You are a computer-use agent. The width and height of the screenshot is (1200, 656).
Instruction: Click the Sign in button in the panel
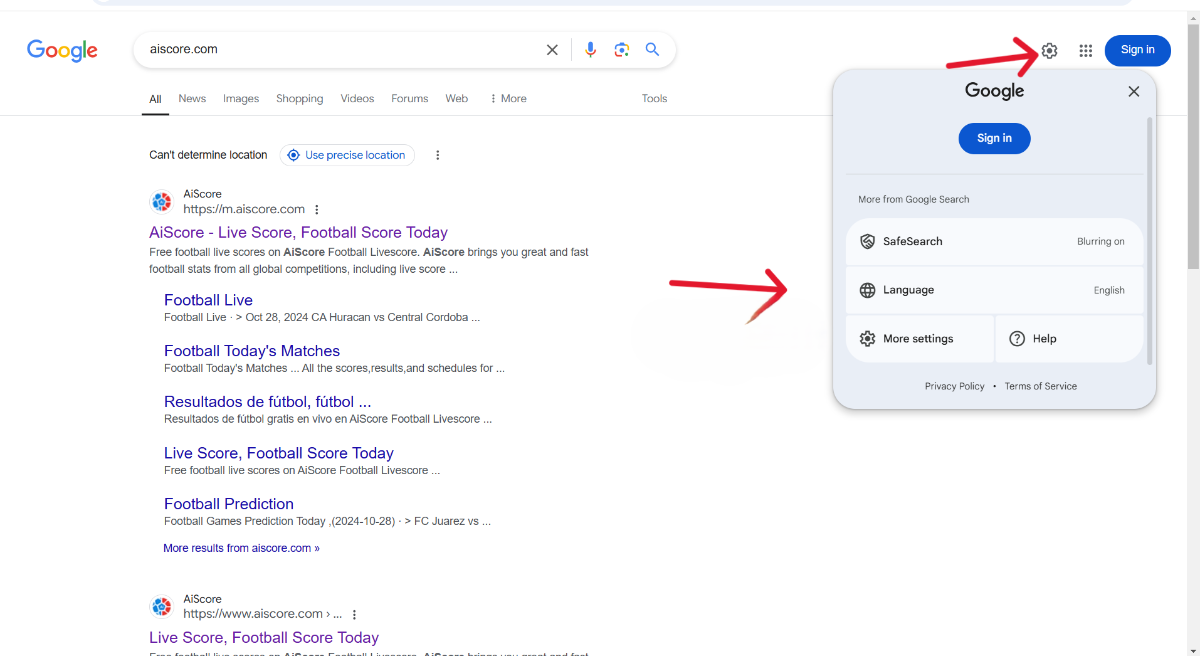pyautogui.click(x=994, y=138)
